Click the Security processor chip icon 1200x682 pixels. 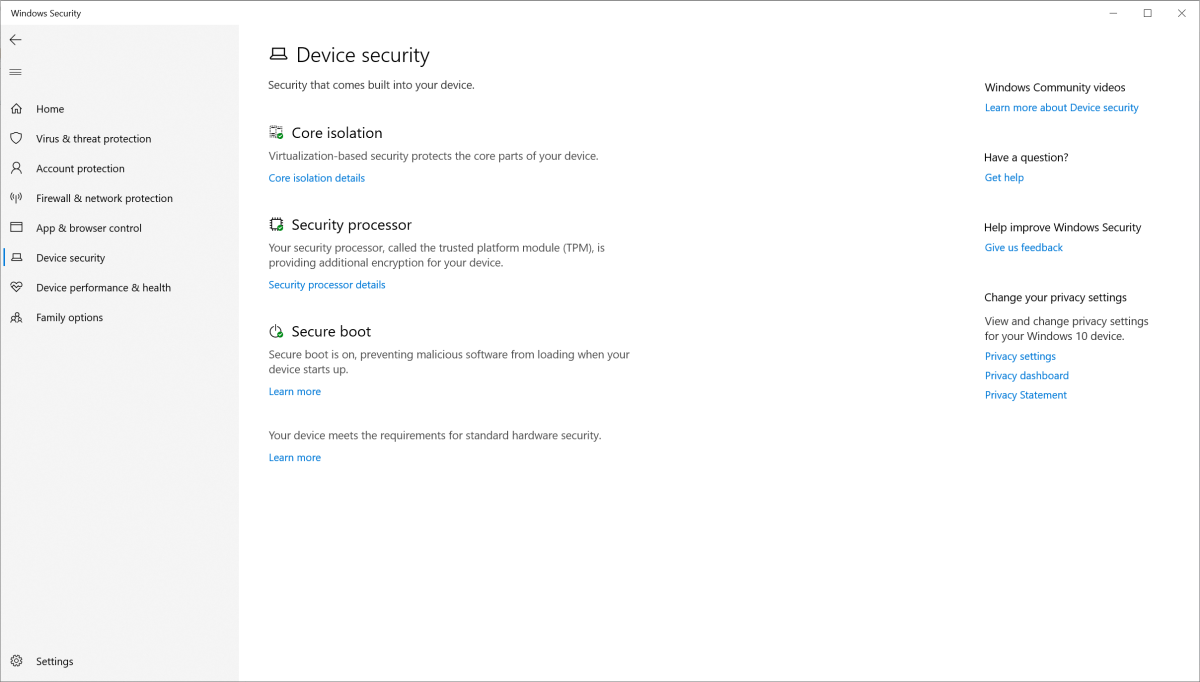[x=276, y=223]
